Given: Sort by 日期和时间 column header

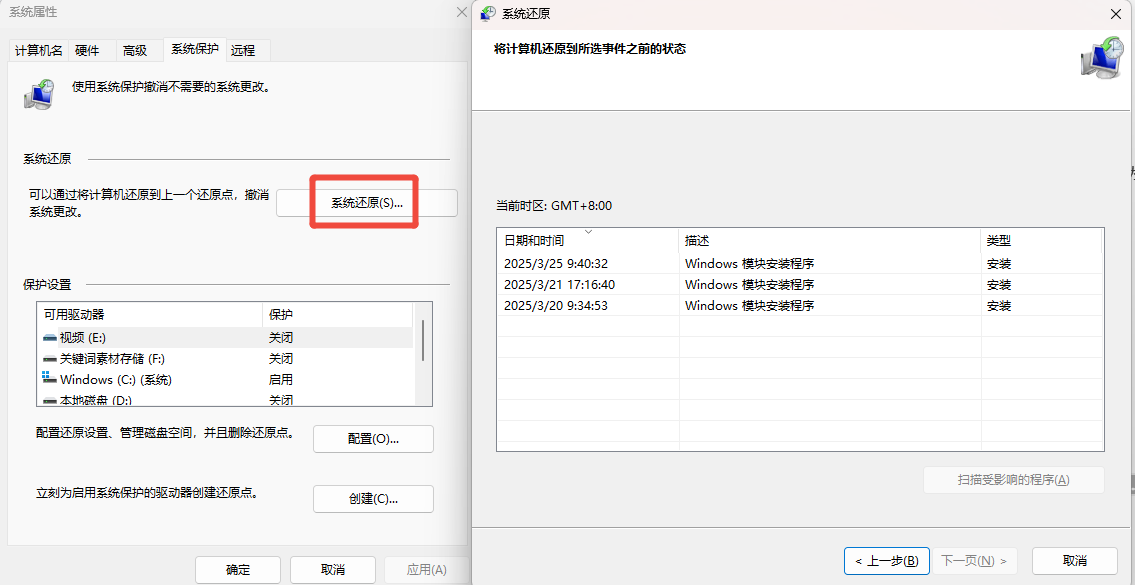Looking at the screenshot, I should tap(588, 240).
